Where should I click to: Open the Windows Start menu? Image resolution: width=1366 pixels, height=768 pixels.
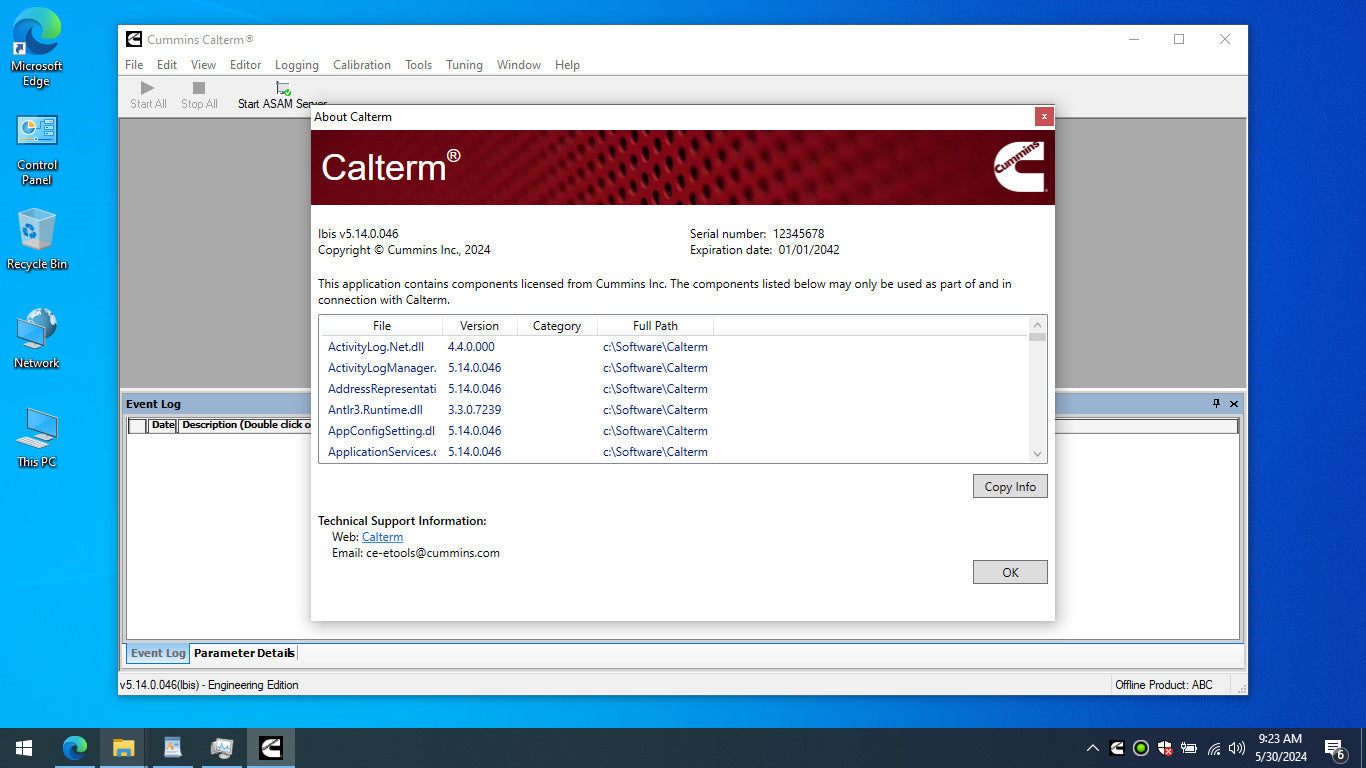point(24,748)
